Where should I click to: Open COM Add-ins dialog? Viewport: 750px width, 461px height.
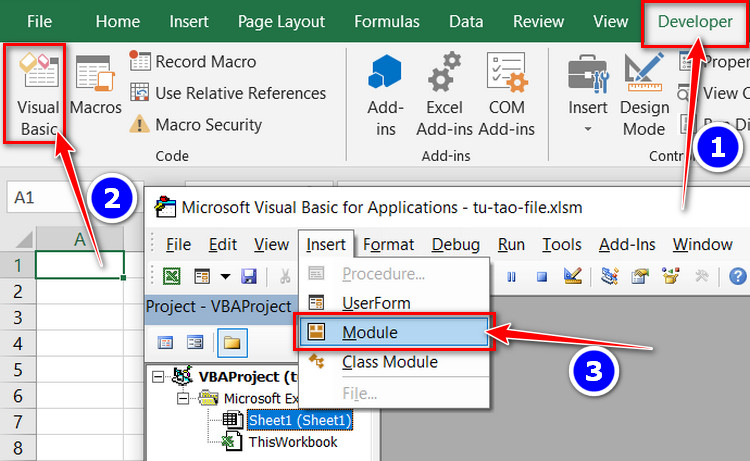(x=507, y=95)
